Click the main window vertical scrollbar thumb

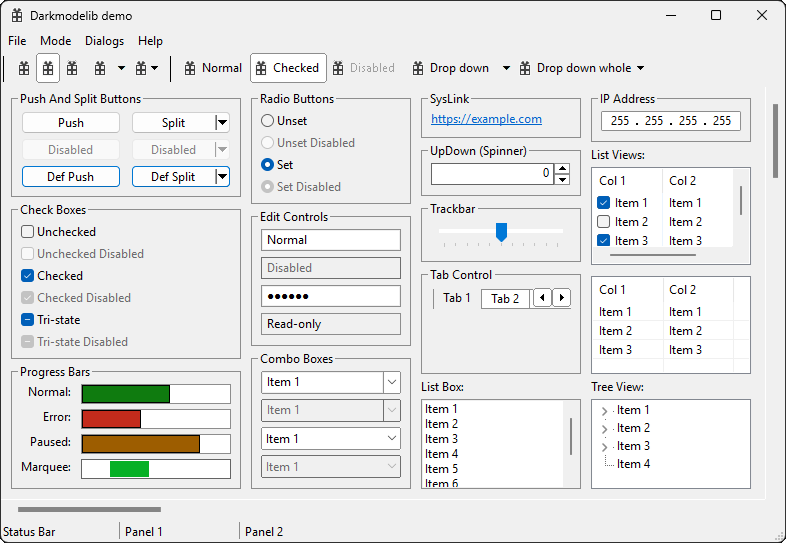click(x=775, y=140)
